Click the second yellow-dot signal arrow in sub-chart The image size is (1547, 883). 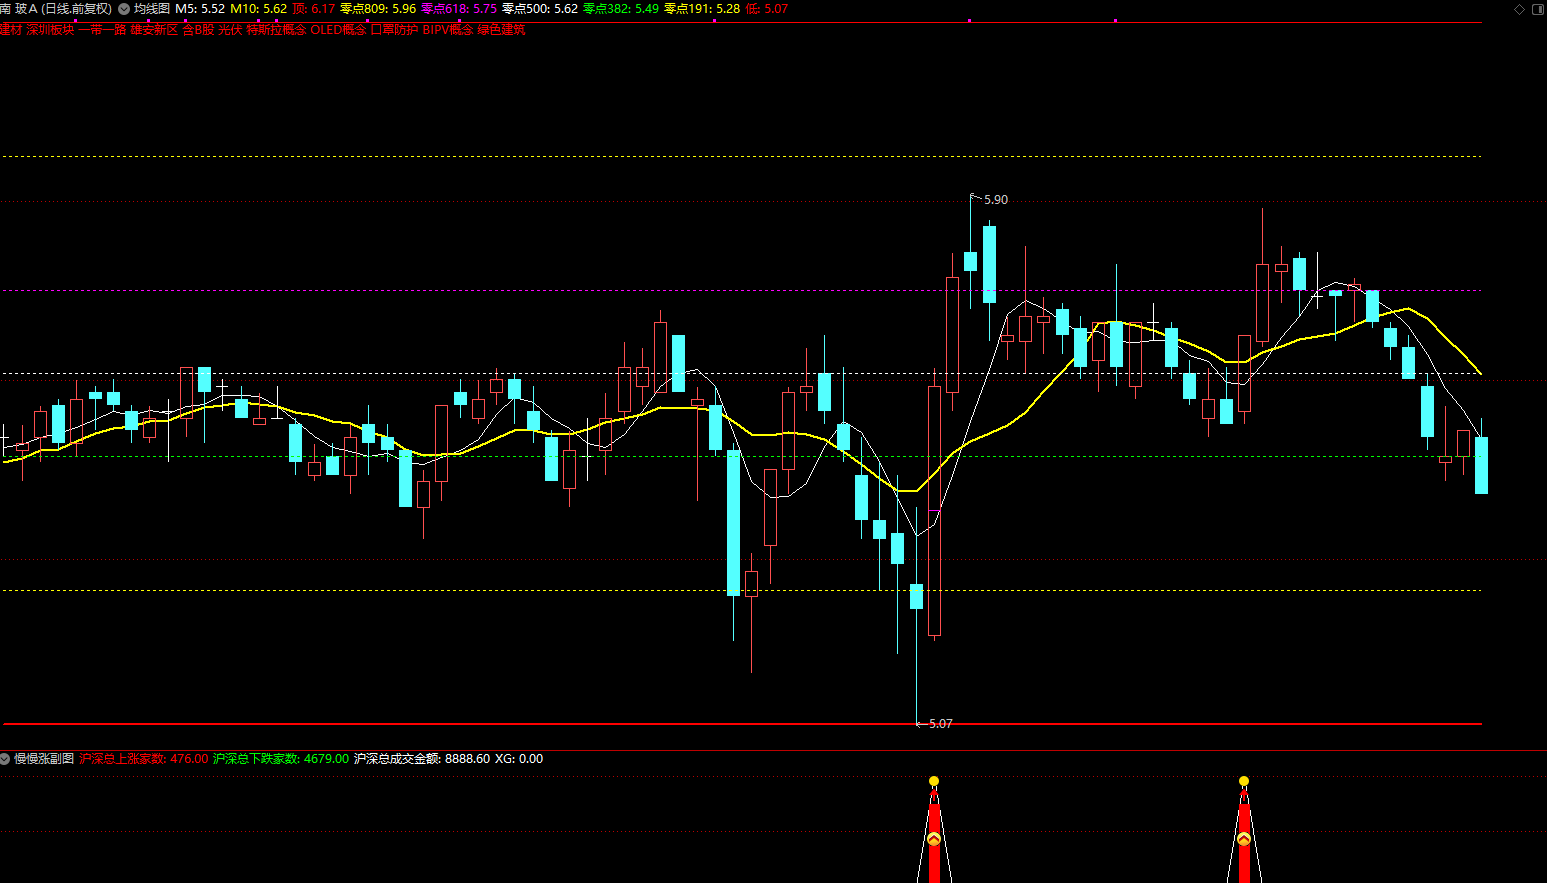pyautogui.click(x=1244, y=838)
